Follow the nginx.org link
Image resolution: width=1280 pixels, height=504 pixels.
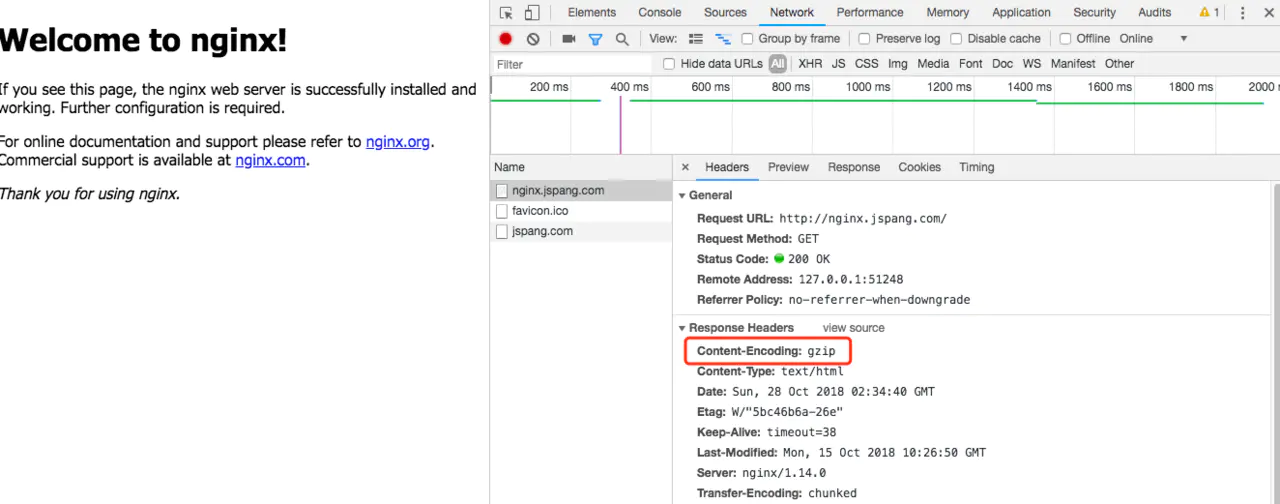398,142
